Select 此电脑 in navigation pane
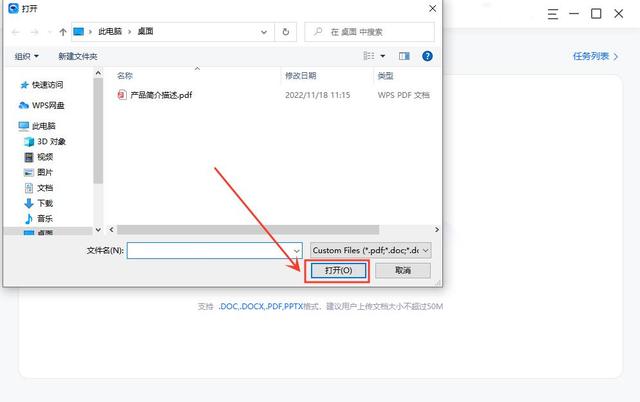 click(x=37, y=126)
